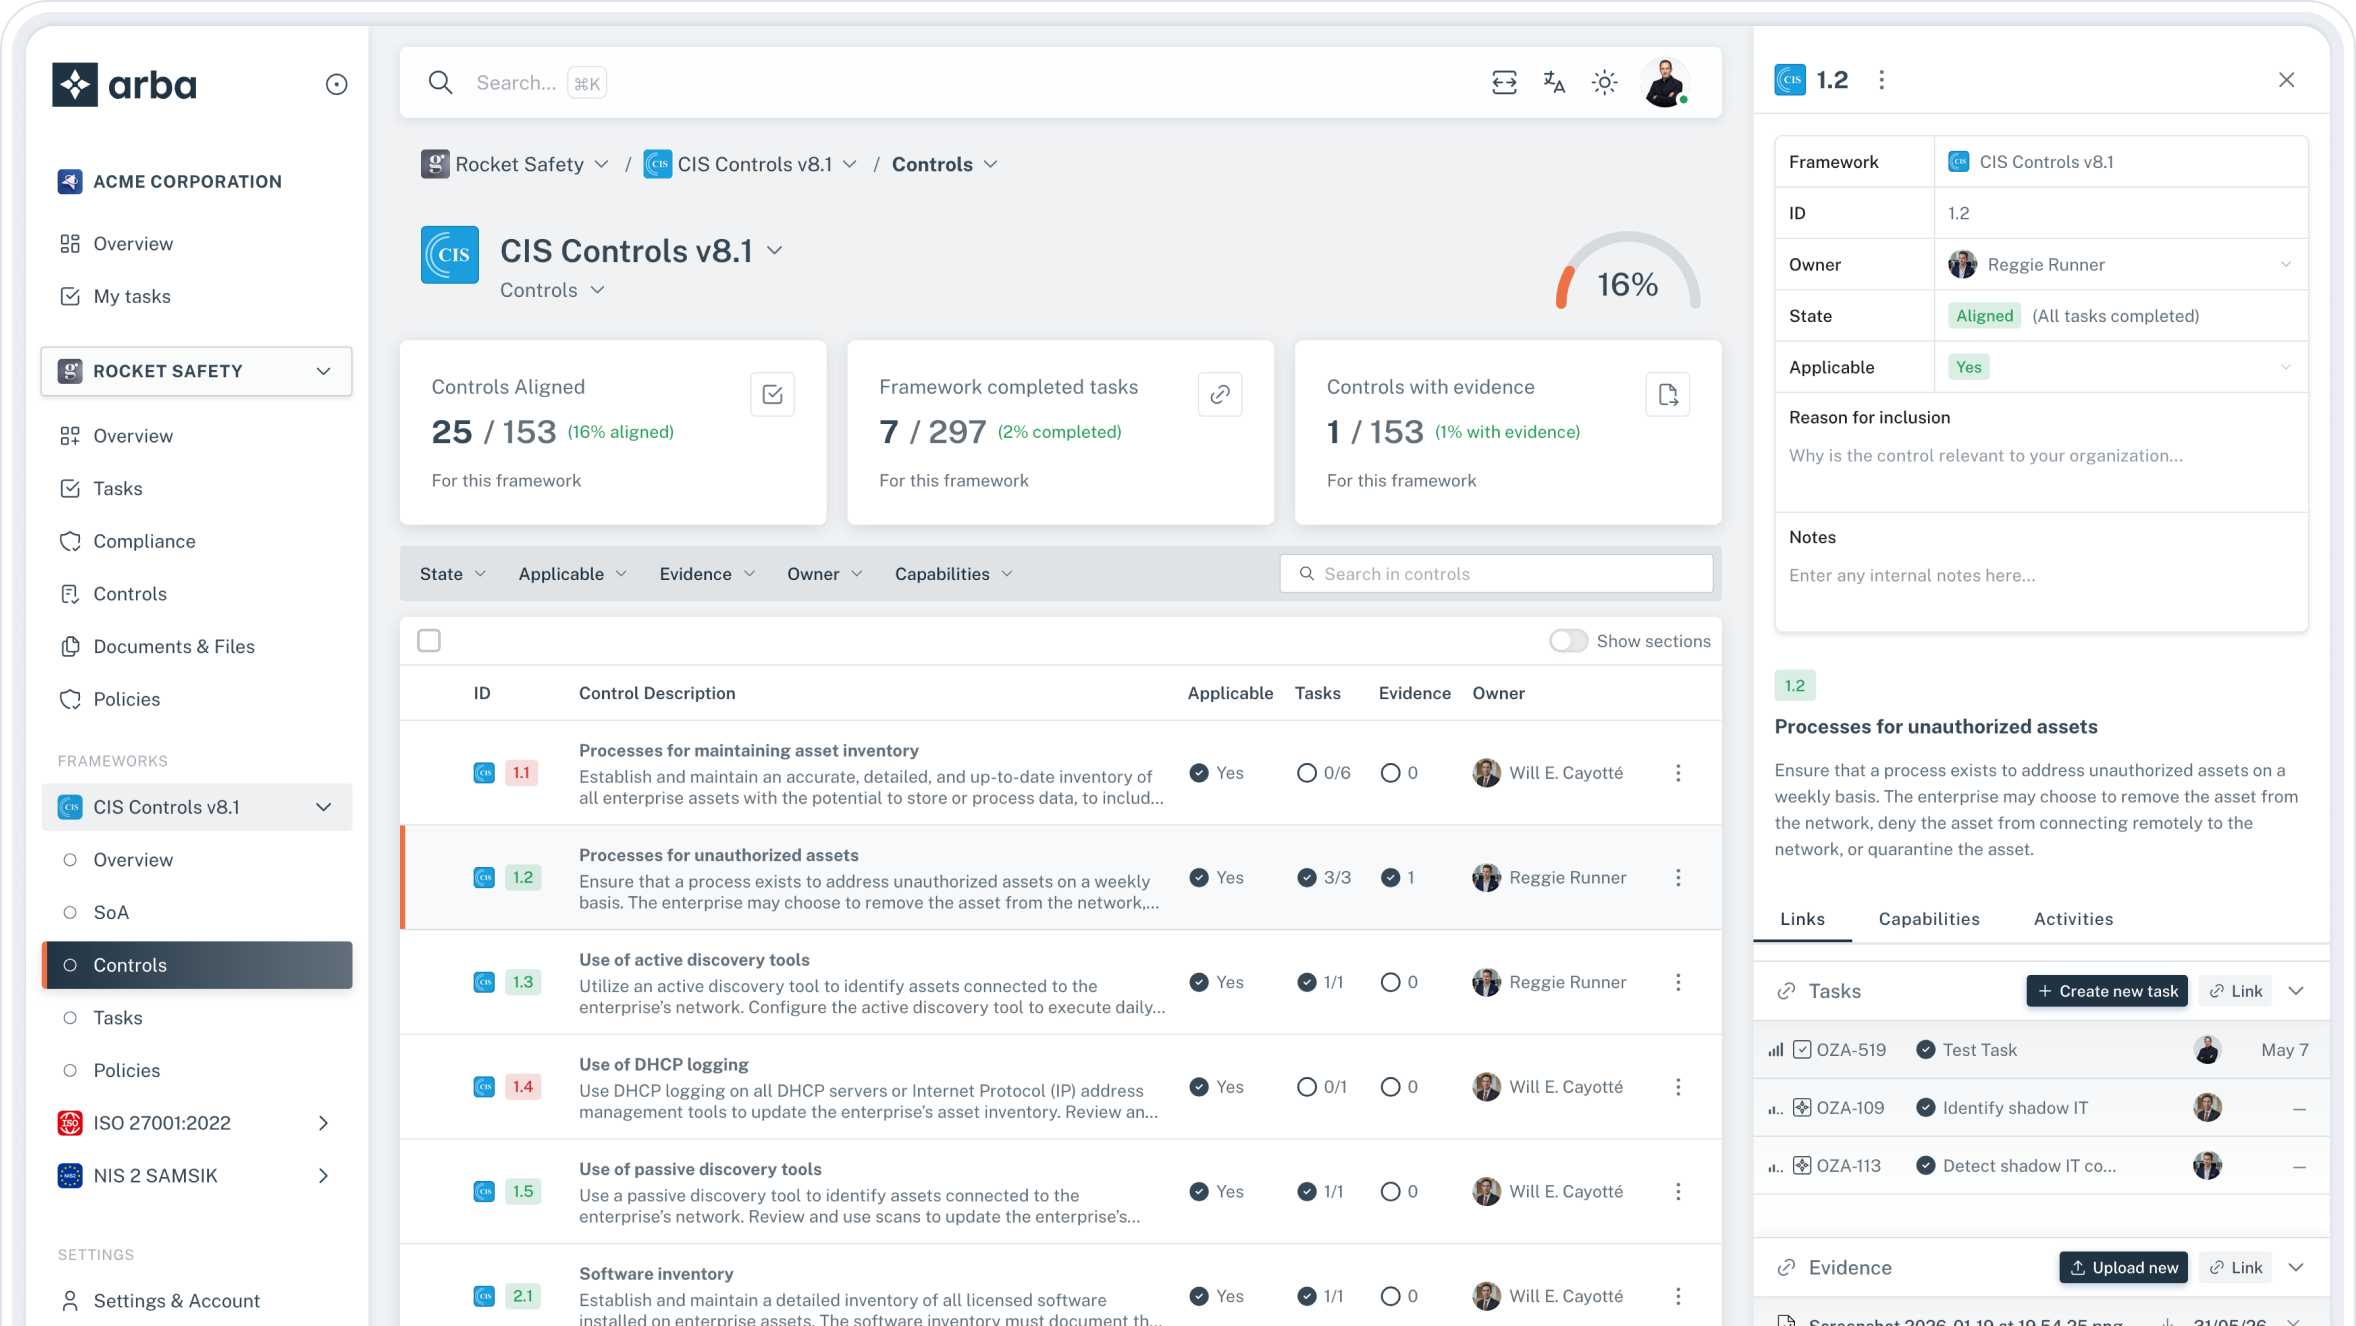Open the State filter dropdown
The width and height of the screenshot is (2356, 1326).
[453, 574]
